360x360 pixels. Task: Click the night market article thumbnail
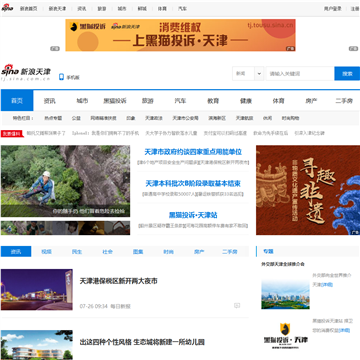coord(37,290)
